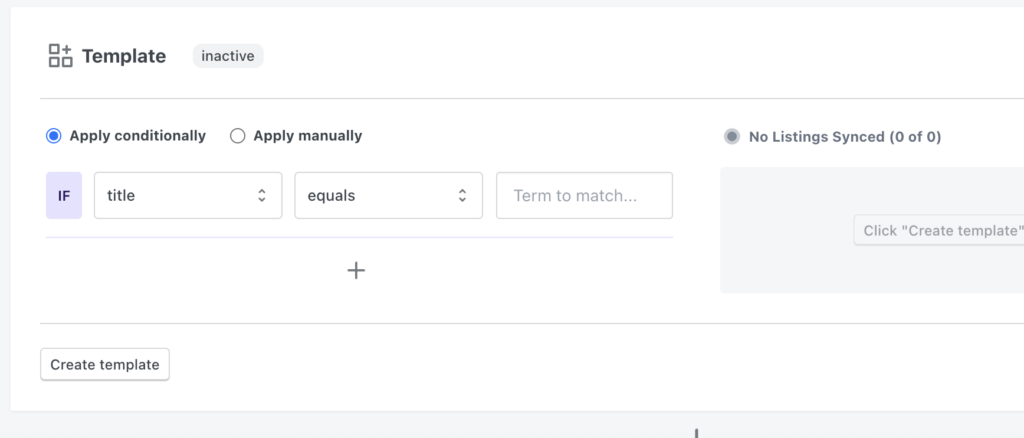
Task: Select the Apply conditionally radio button
Action: 54,136
